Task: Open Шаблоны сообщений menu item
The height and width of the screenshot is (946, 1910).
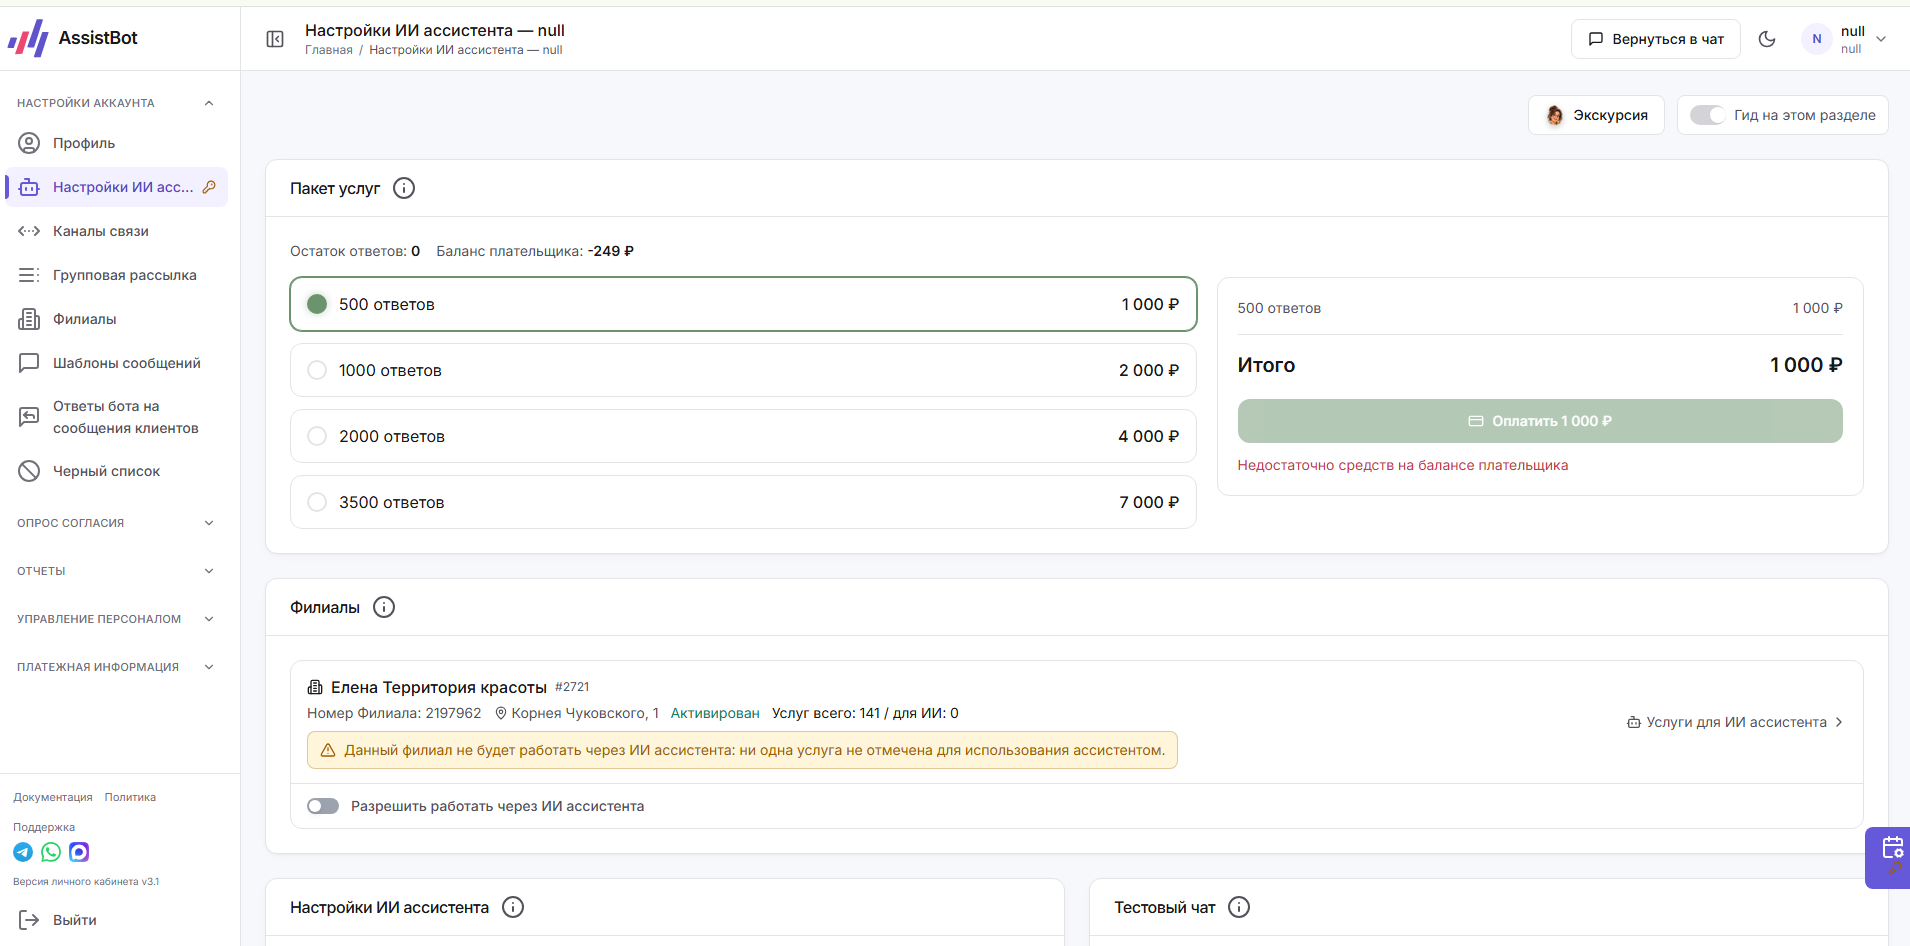Action: click(x=117, y=363)
